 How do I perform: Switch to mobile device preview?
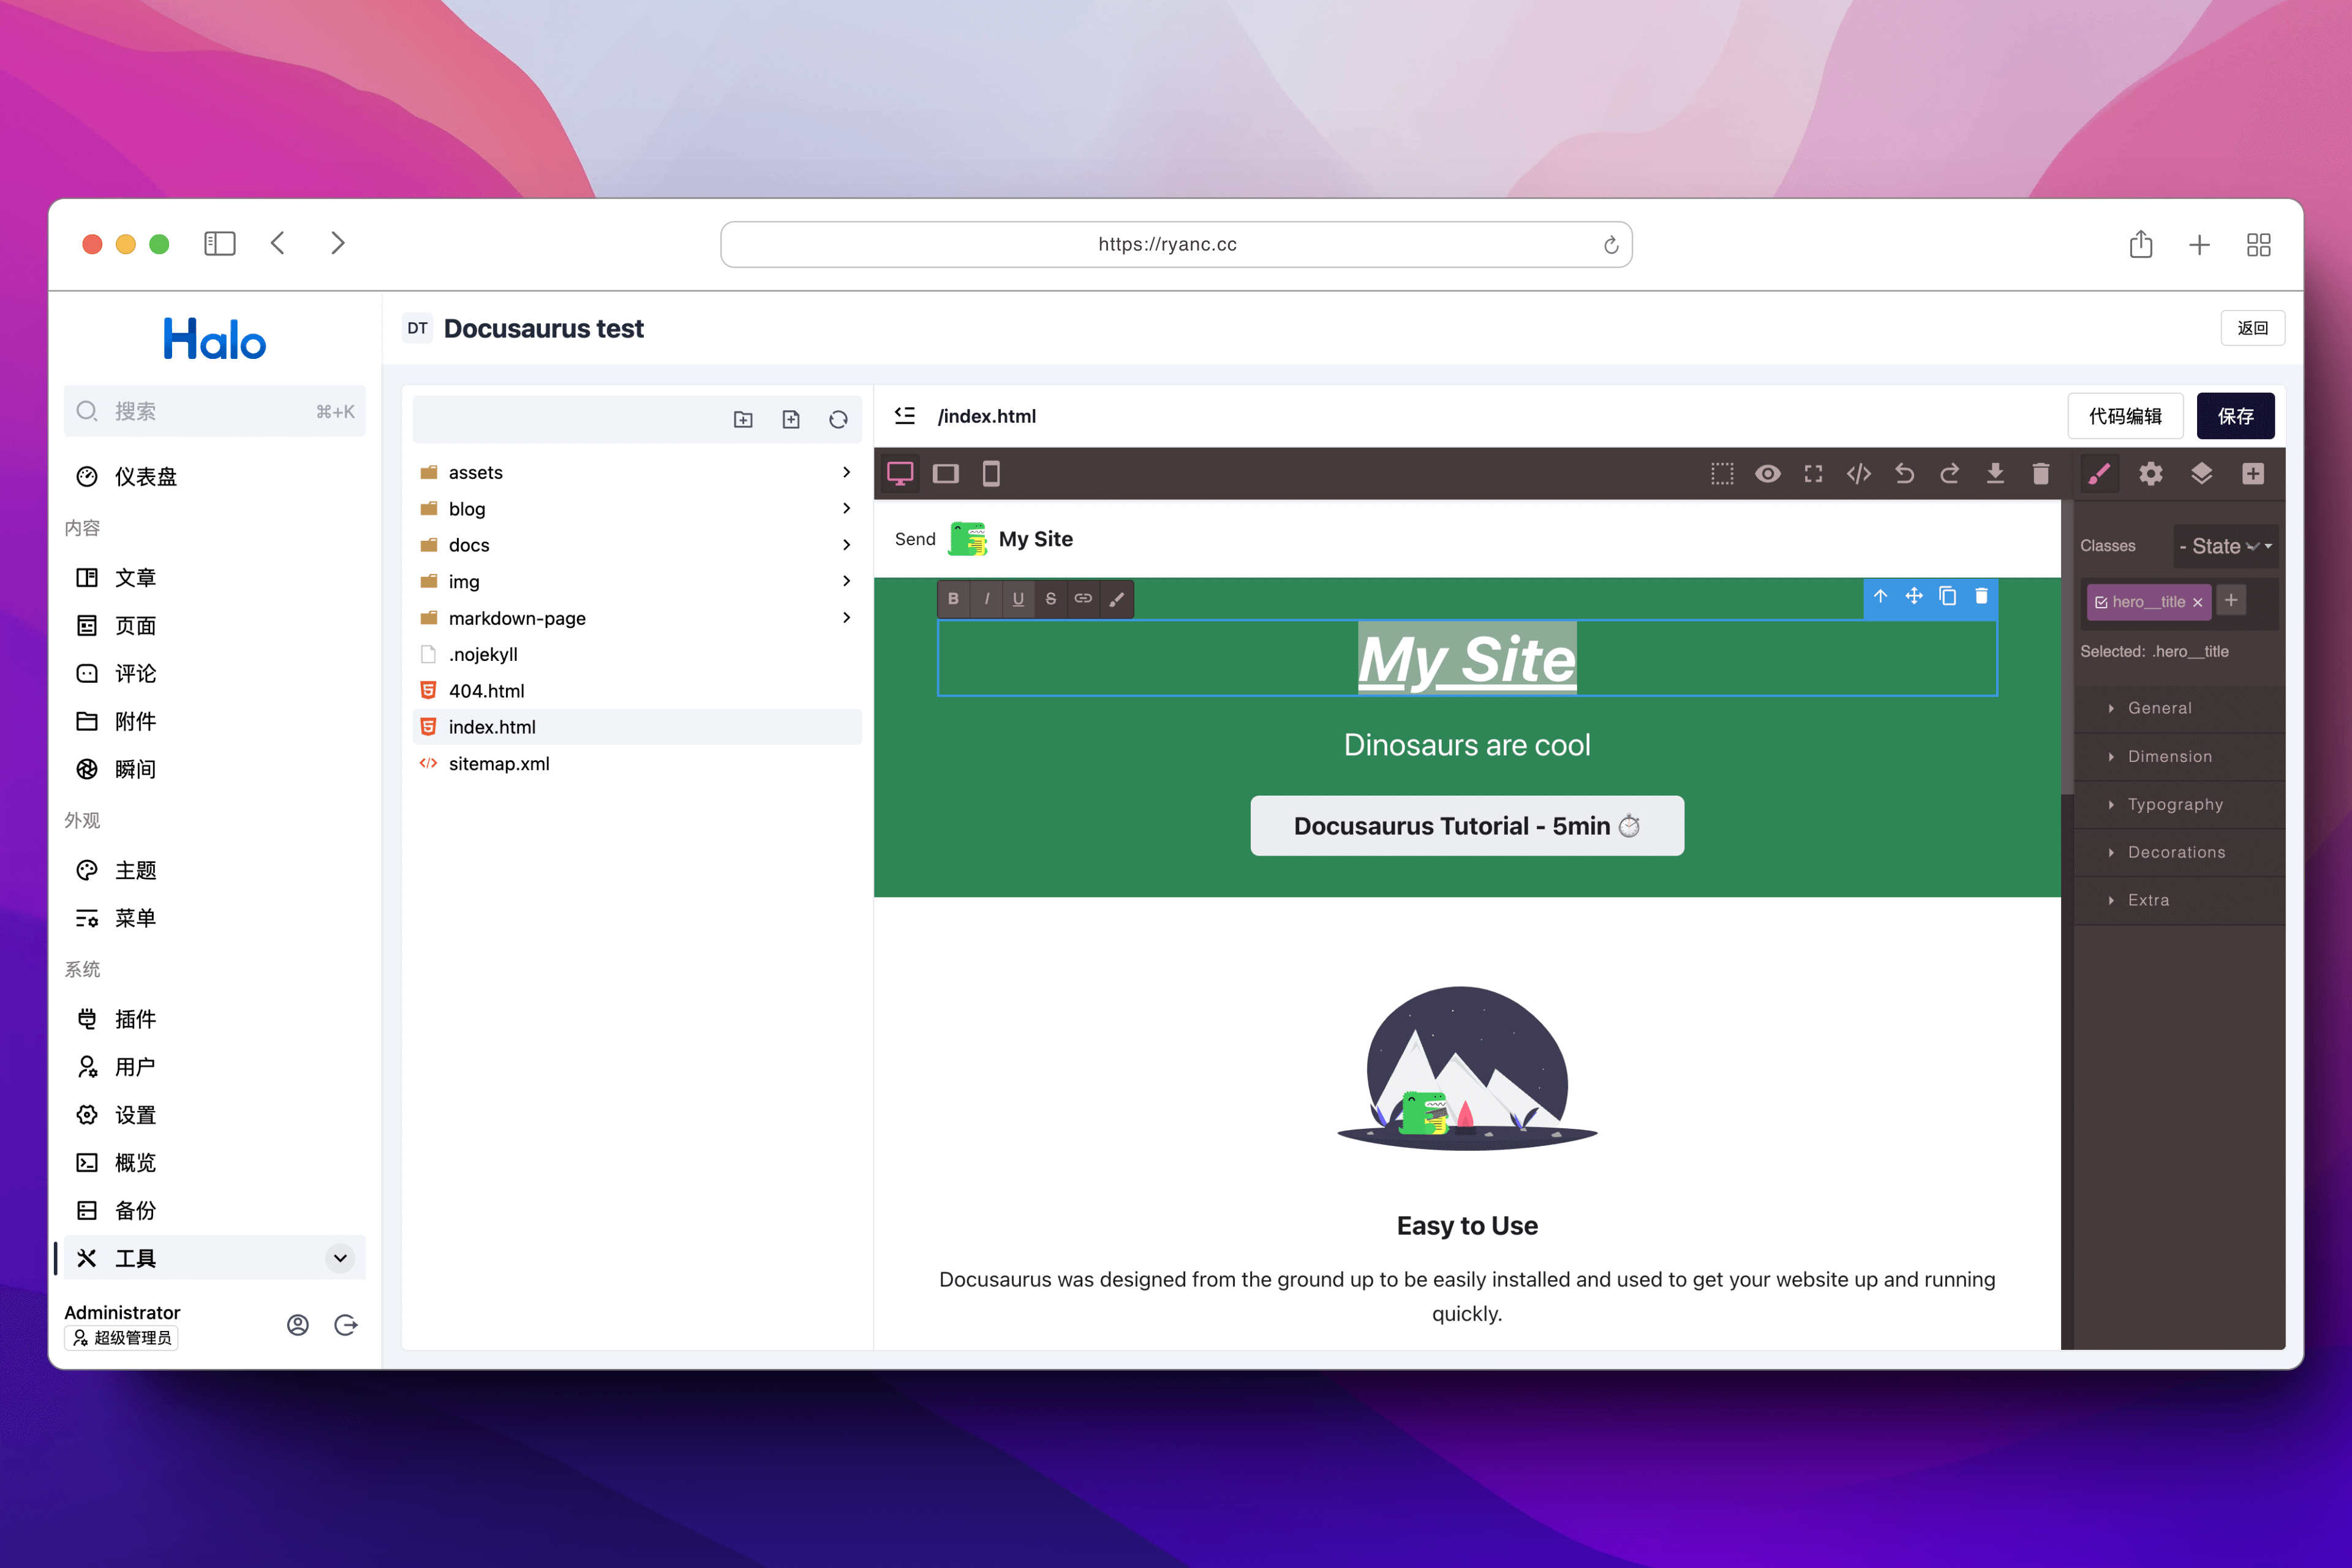[990, 474]
